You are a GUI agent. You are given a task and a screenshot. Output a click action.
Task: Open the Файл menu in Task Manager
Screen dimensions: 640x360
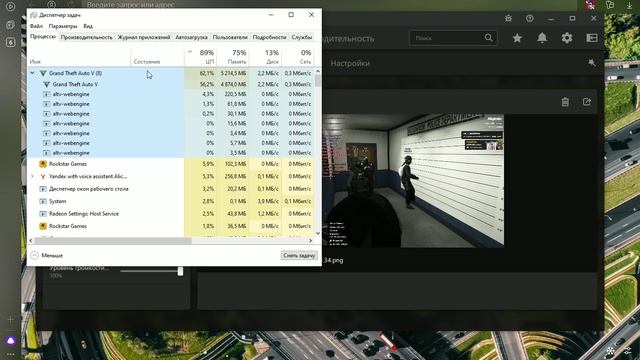pos(36,26)
